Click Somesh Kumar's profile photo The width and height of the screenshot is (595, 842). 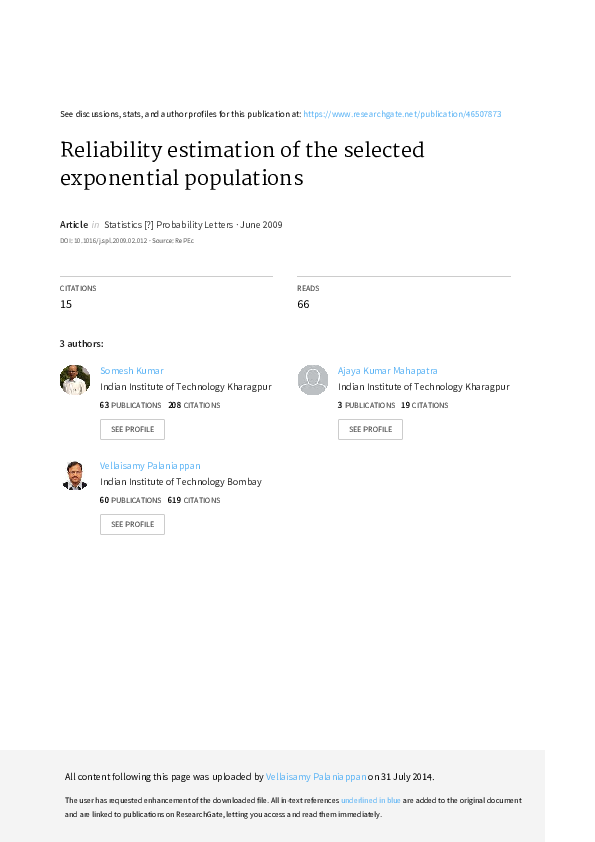click(x=75, y=380)
